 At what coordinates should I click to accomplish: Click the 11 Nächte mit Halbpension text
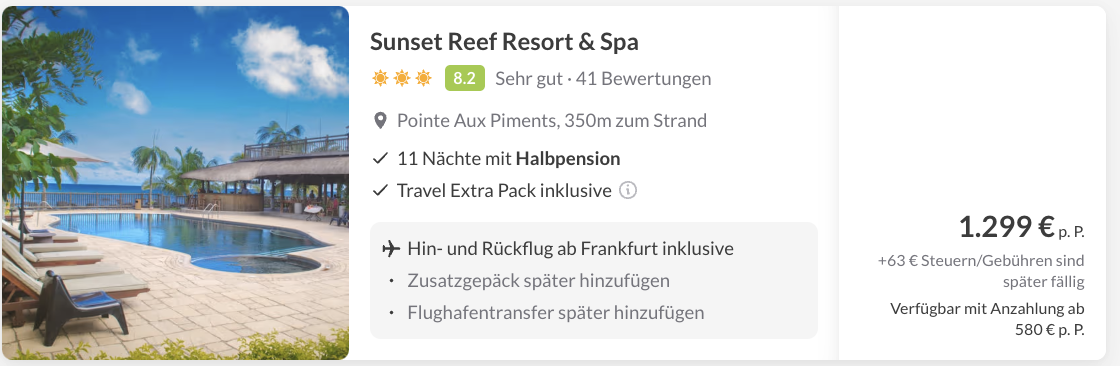[x=509, y=159]
